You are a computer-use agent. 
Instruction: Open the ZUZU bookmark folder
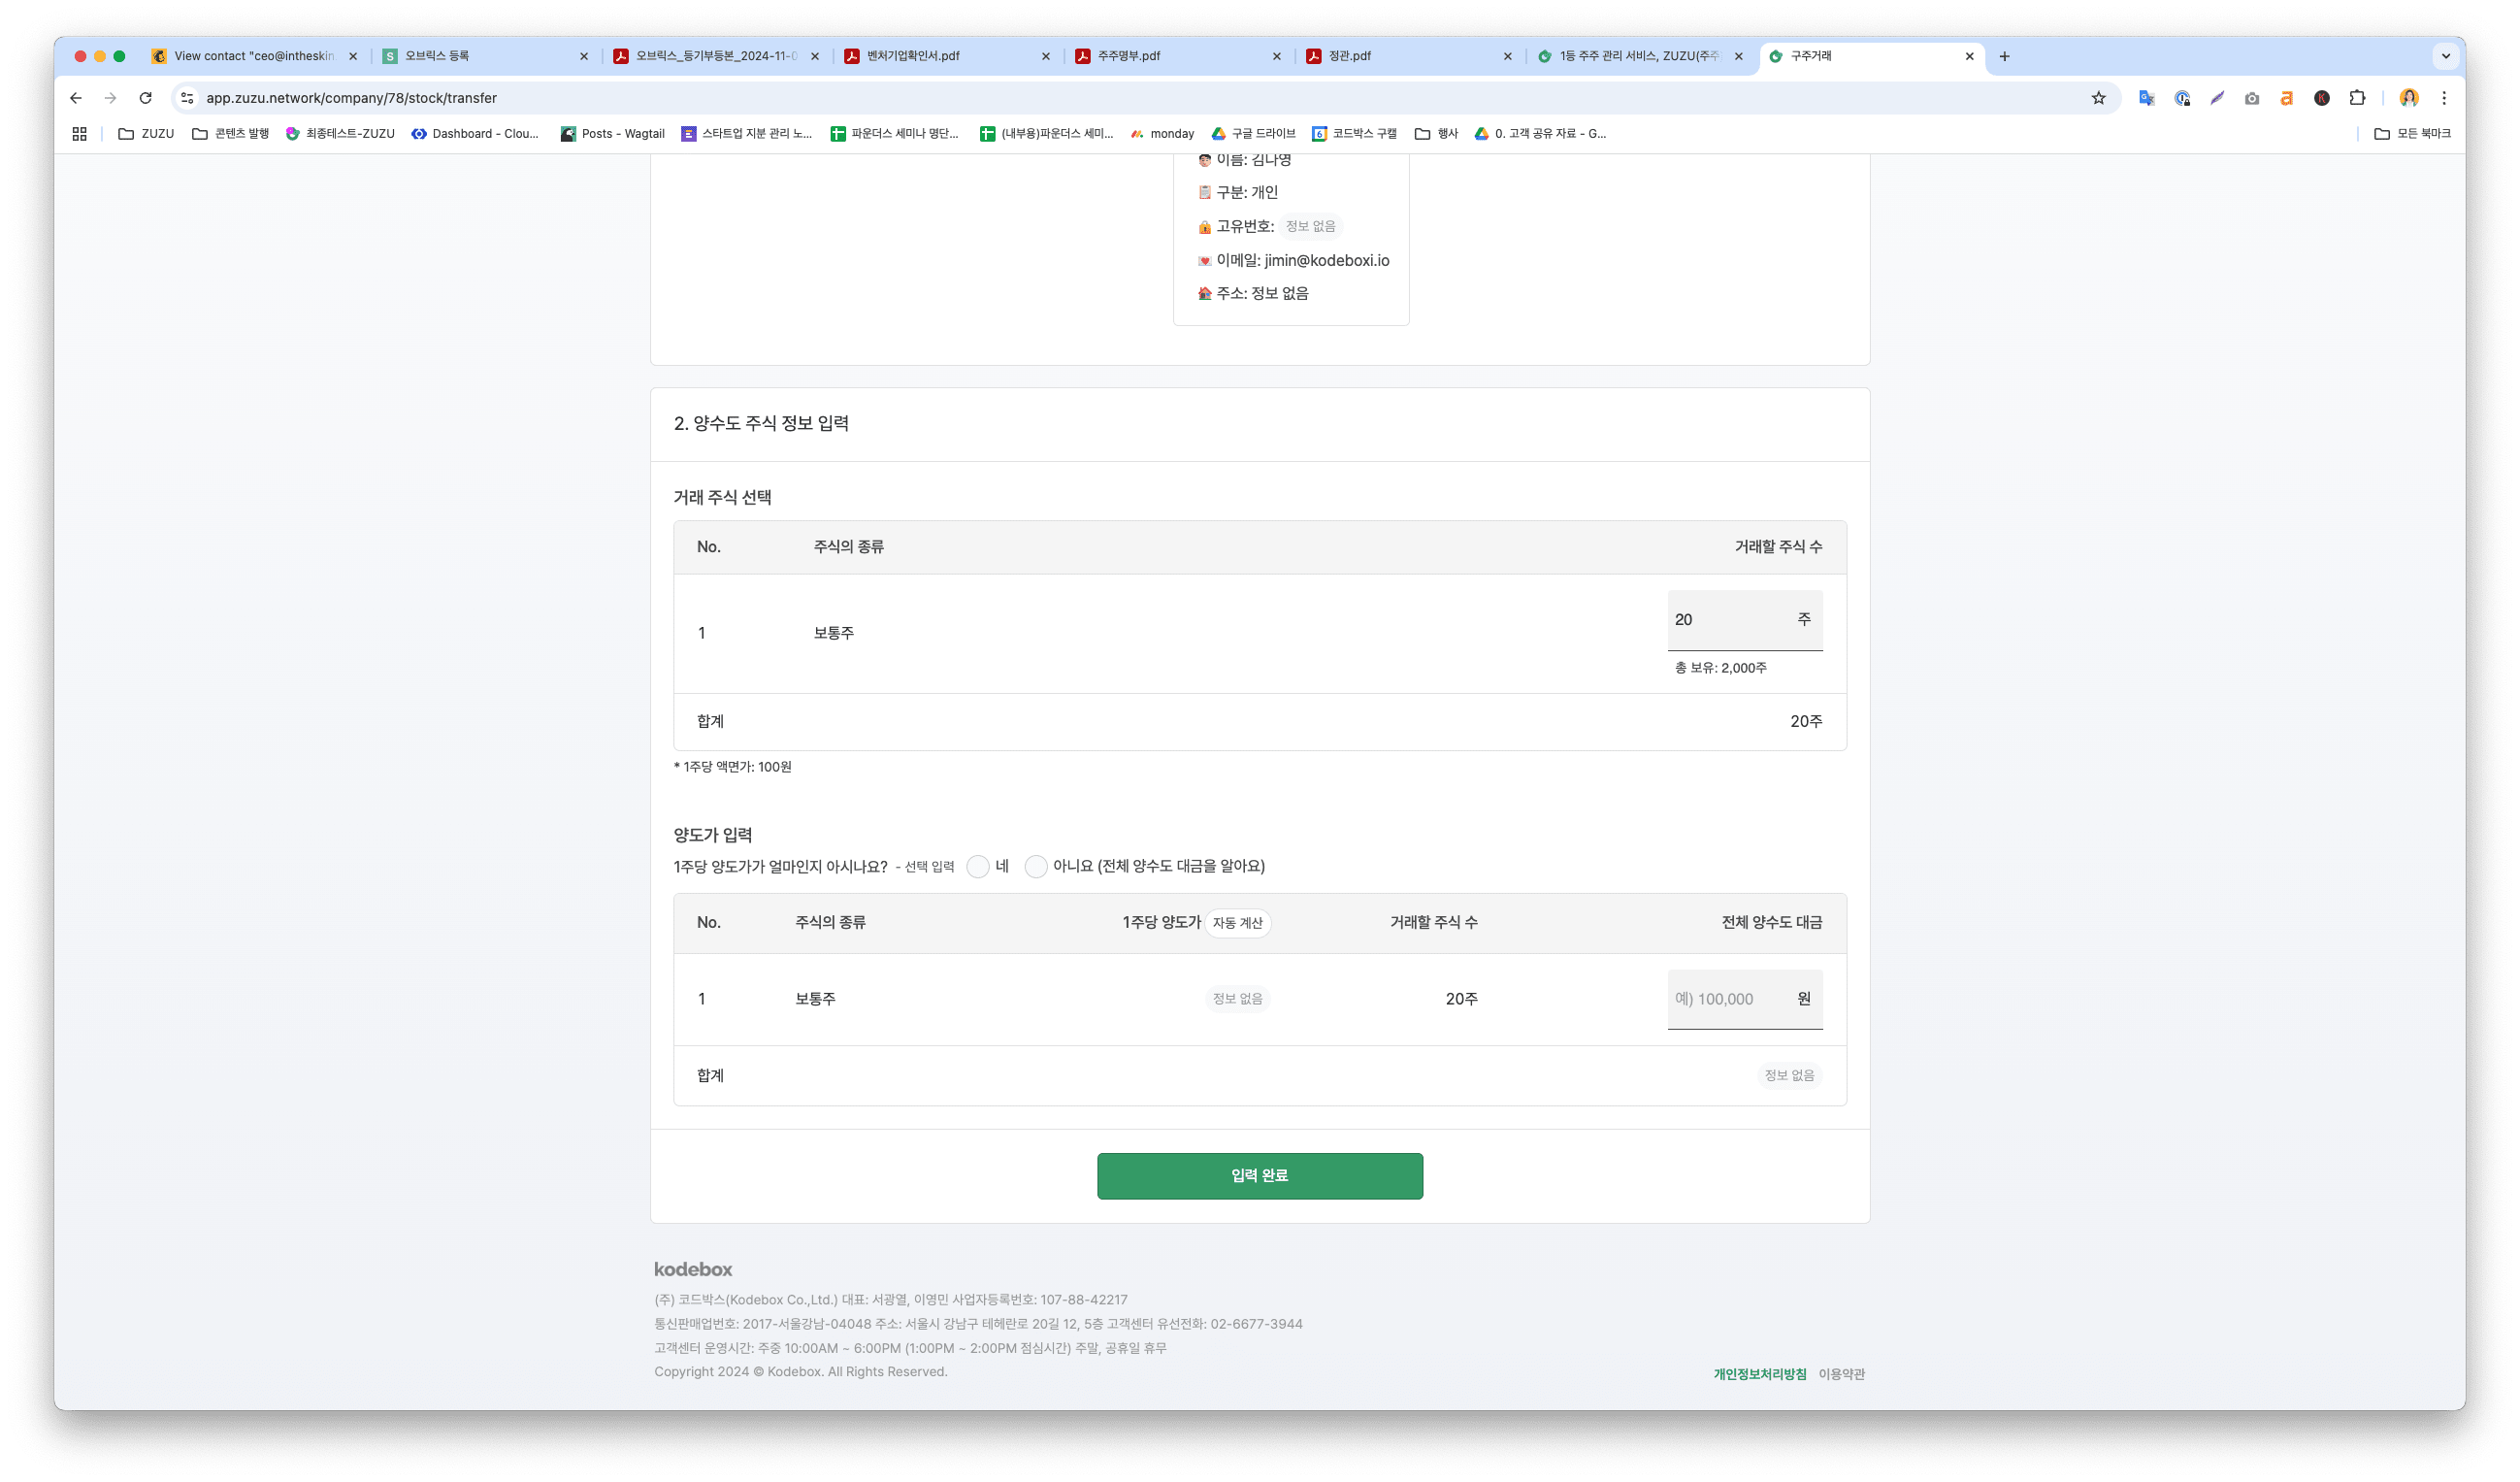(x=146, y=134)
